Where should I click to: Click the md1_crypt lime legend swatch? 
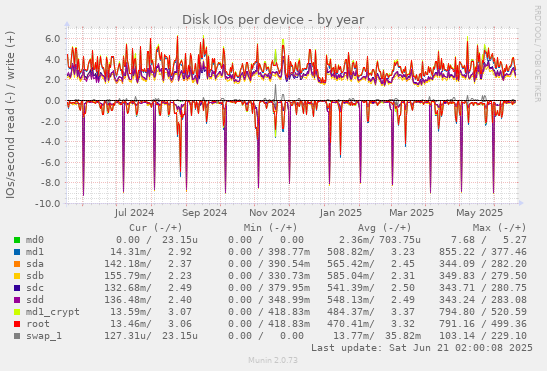coord(17,312)
